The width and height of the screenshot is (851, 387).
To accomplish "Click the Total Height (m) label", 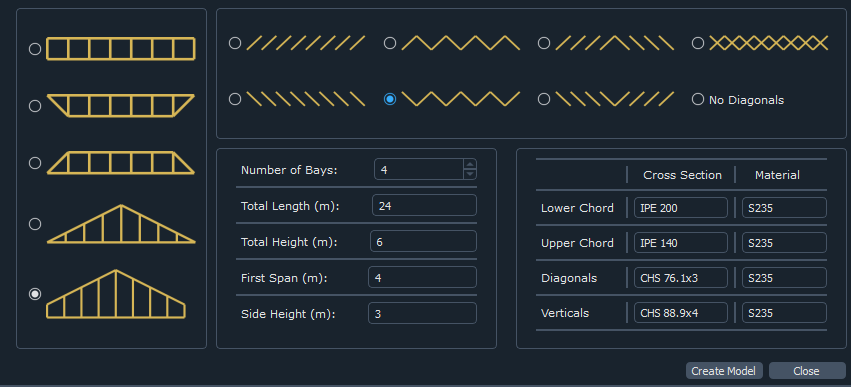I will [289, 242].
